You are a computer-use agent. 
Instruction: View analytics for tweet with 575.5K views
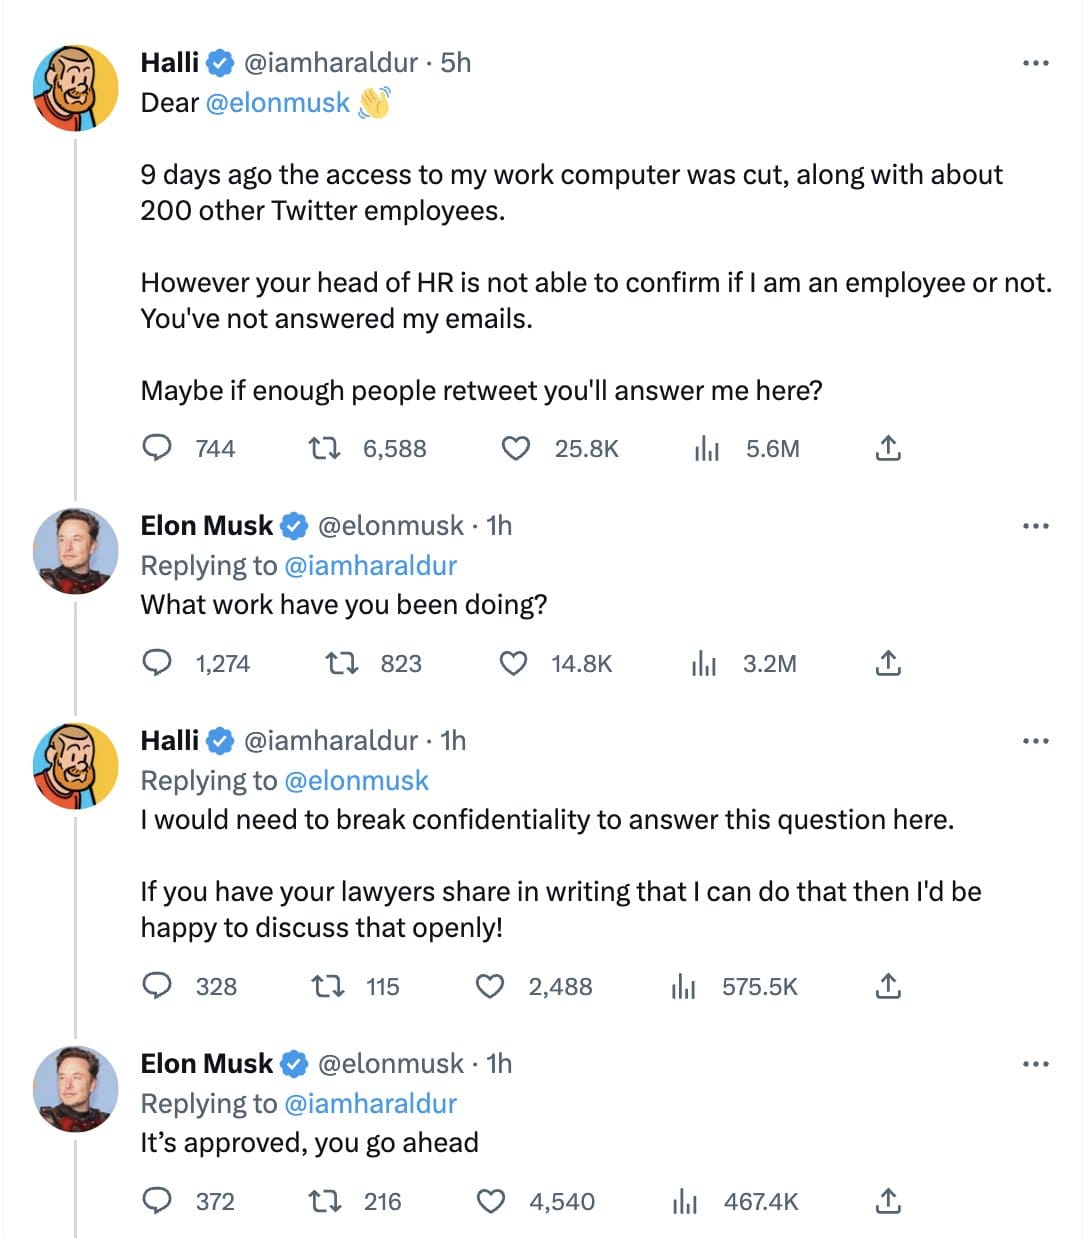[684, 987]
